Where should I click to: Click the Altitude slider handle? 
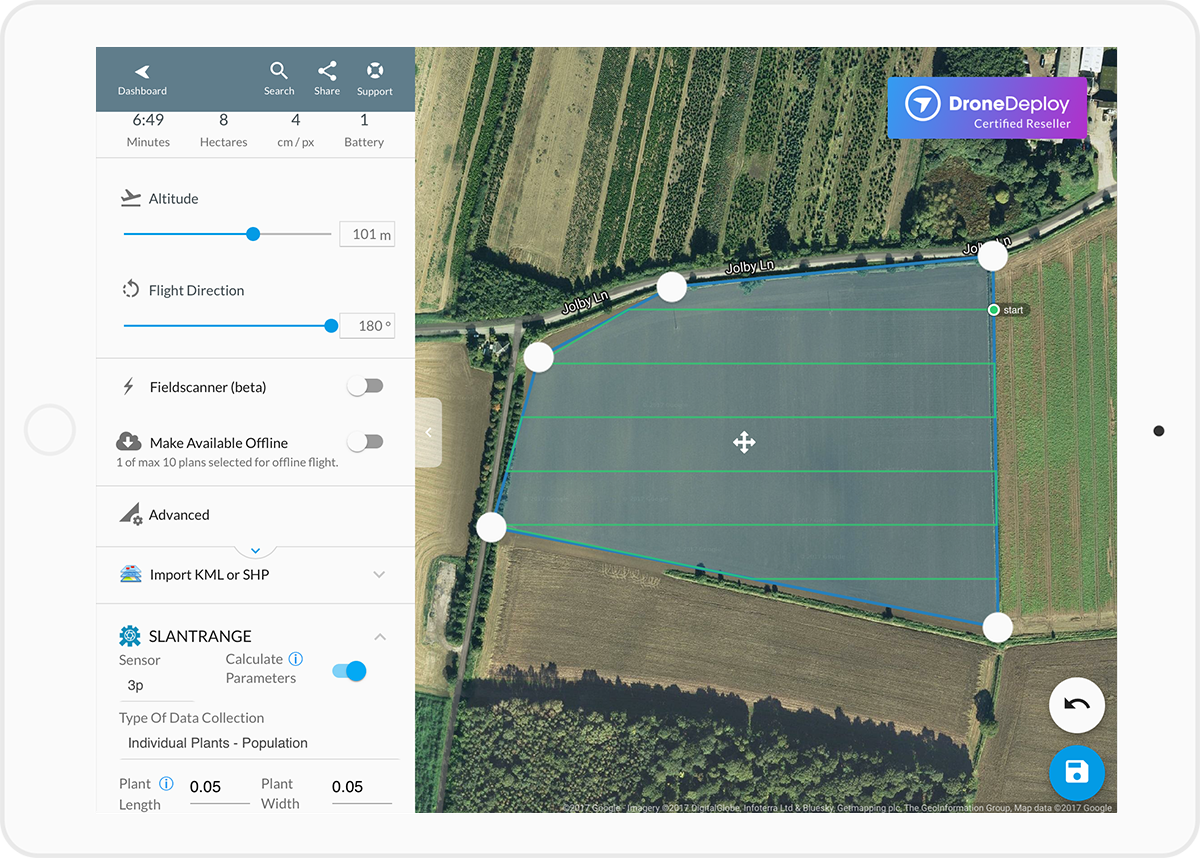click(253, 234)
